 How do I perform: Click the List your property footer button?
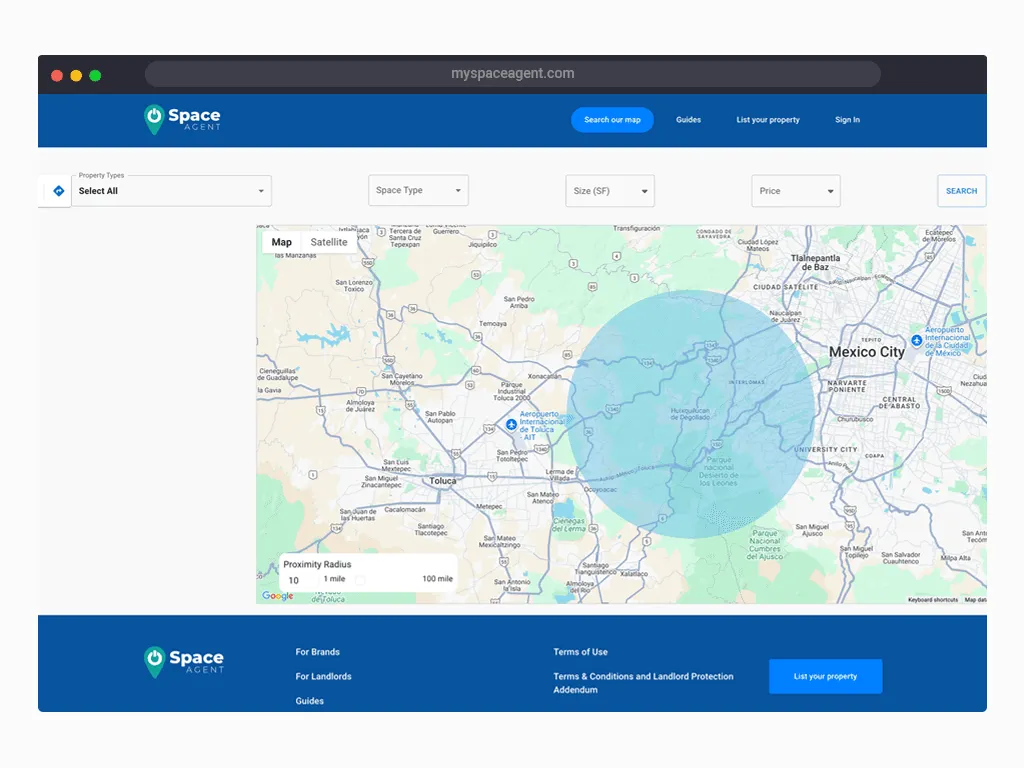tap(825, 676)
